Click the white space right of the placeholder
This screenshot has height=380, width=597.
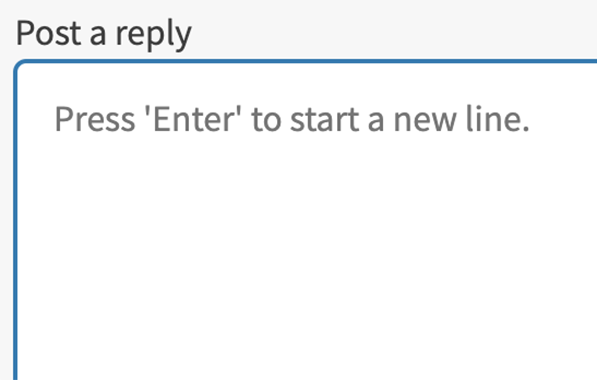point(563,119)
